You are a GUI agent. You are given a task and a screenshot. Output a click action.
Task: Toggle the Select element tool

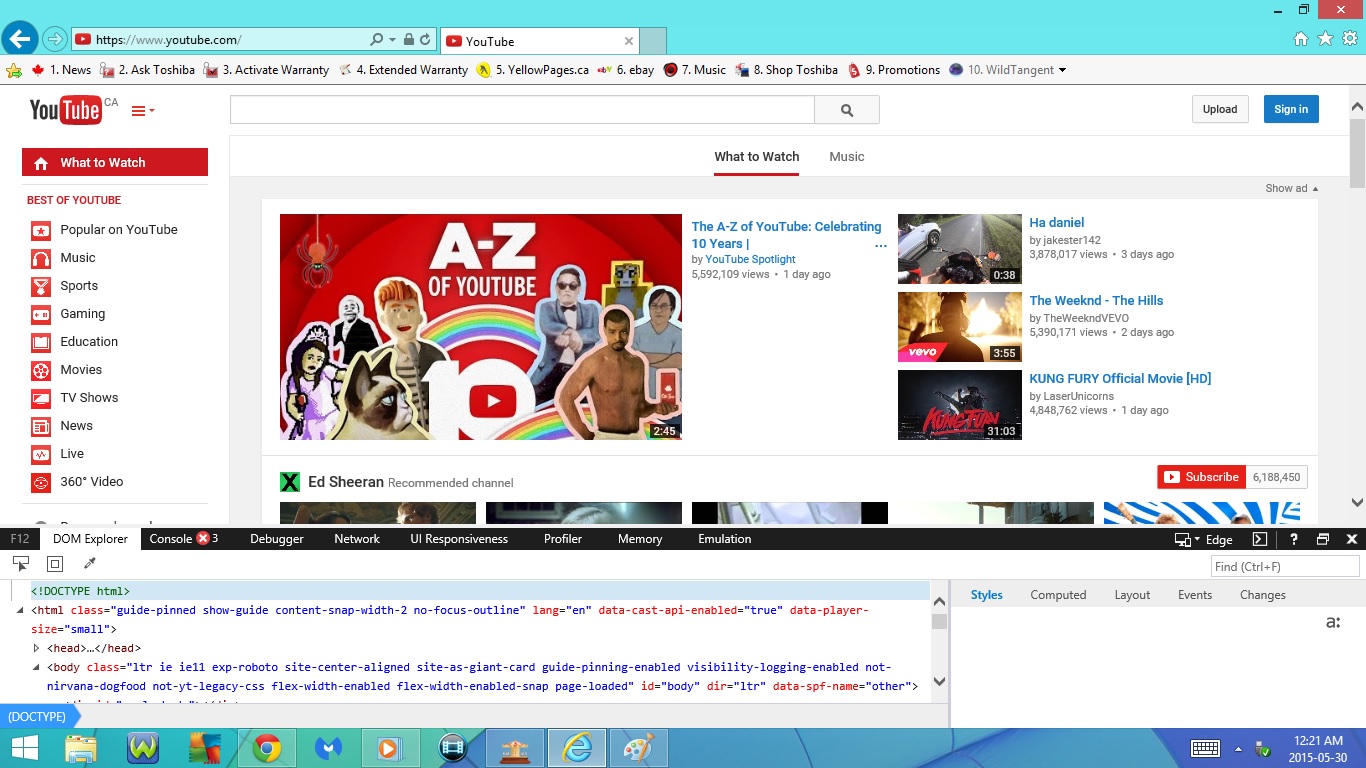(x=20, y=564)
